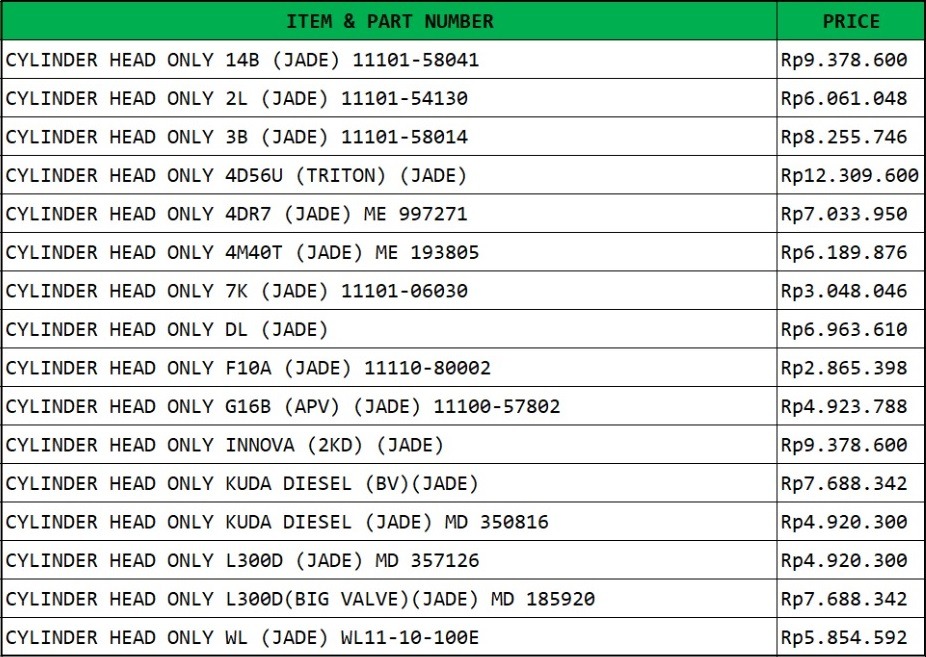Click the 3B (JADE) 11101-58014 item cell
This screenshot has height=657, width=926.
click(389, 136)
